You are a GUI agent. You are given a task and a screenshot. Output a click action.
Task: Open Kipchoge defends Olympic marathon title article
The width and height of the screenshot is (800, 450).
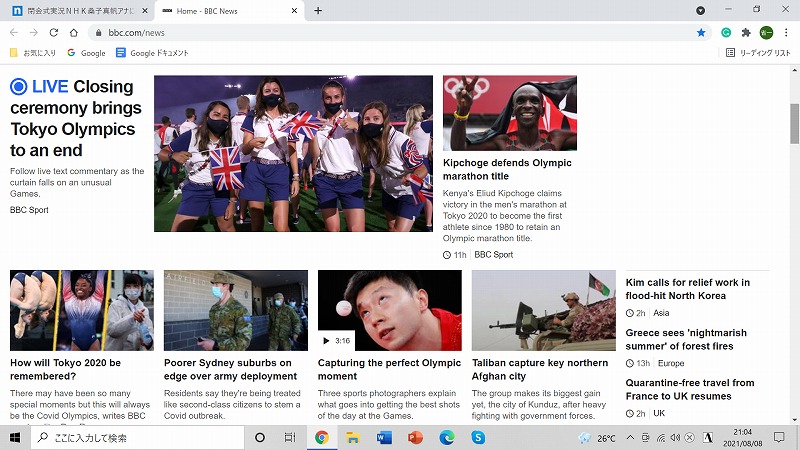(507, 169)
